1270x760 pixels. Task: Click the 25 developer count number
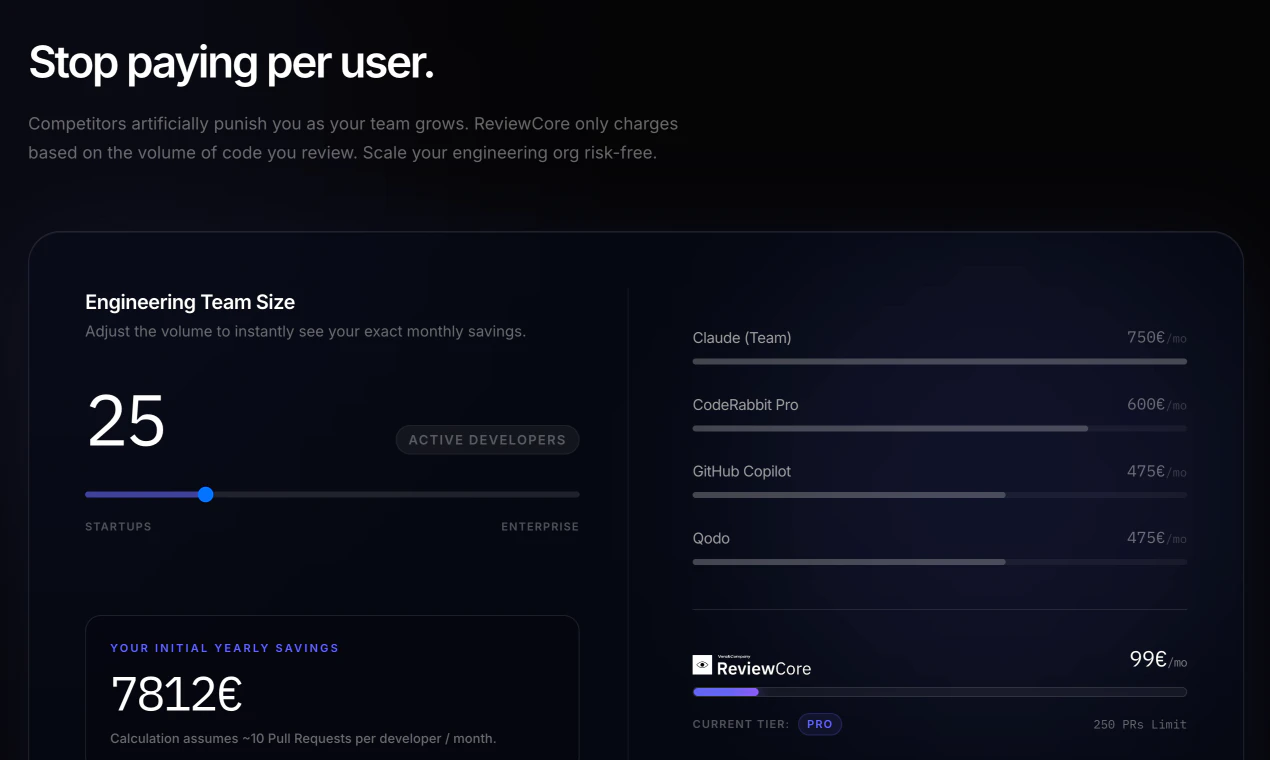126,421
